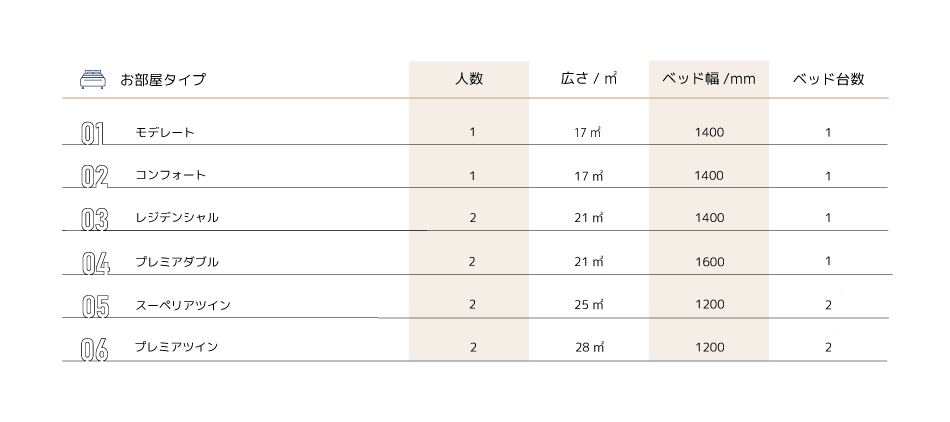Click the 28 ㎡ room size value

pyautogui.click(x=589, y=348)
